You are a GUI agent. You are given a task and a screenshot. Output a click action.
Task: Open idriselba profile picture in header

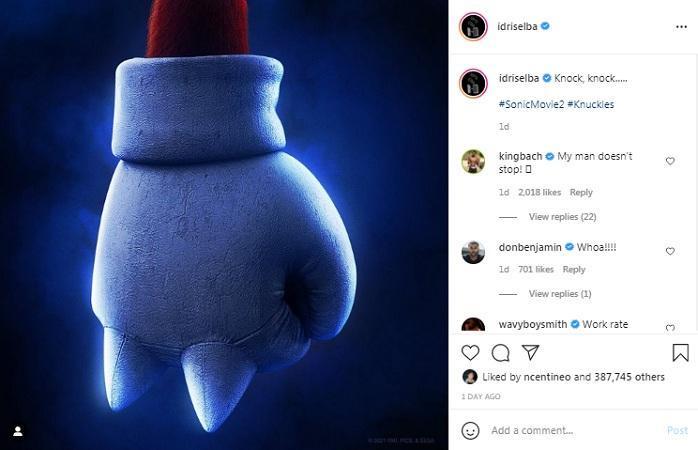[x=473, y=27]
